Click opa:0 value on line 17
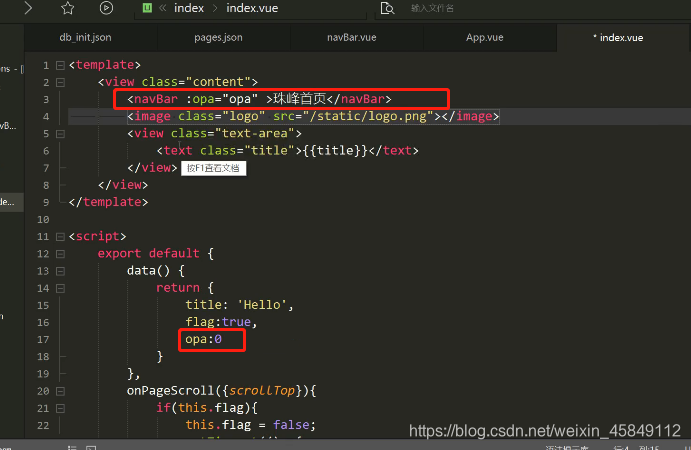 (203, 339)
